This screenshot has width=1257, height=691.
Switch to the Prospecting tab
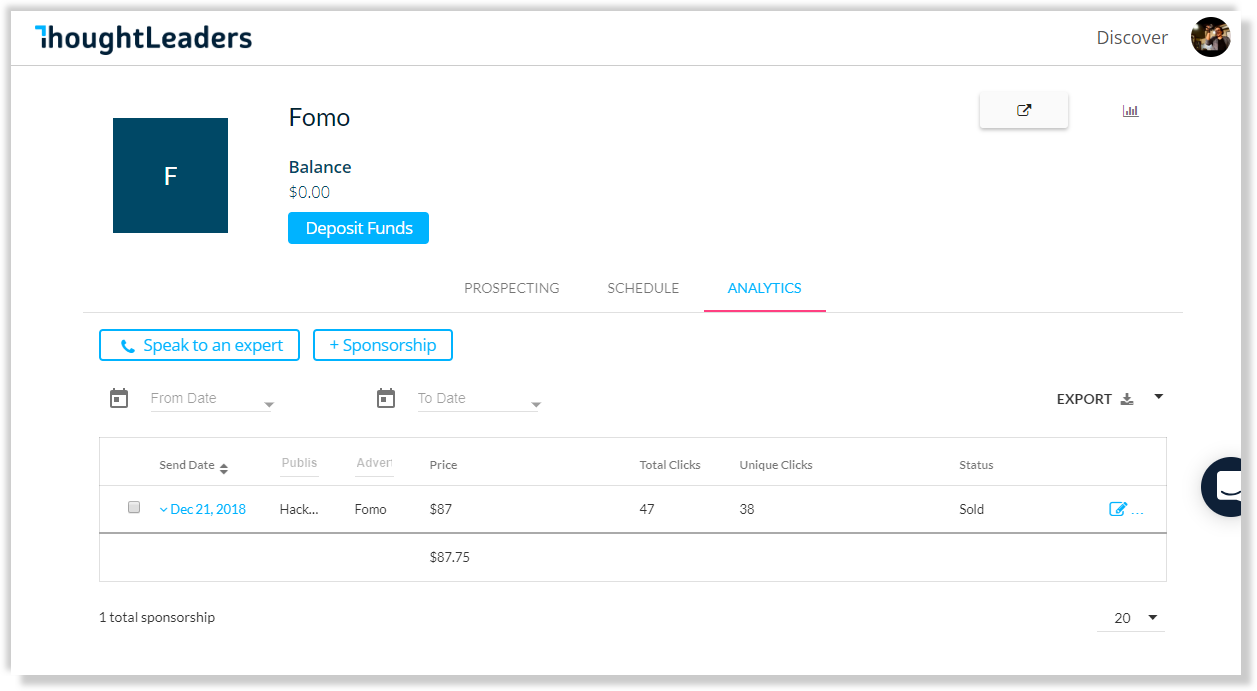coord(512,288)
